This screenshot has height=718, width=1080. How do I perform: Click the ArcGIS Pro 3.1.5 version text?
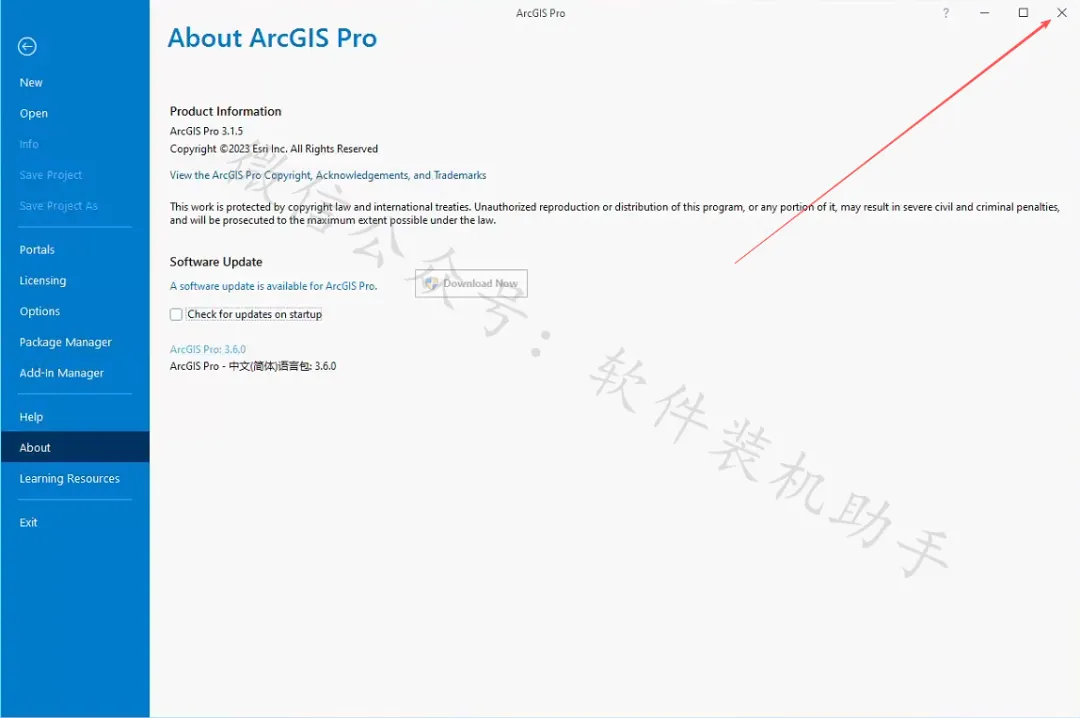(206, 131)
